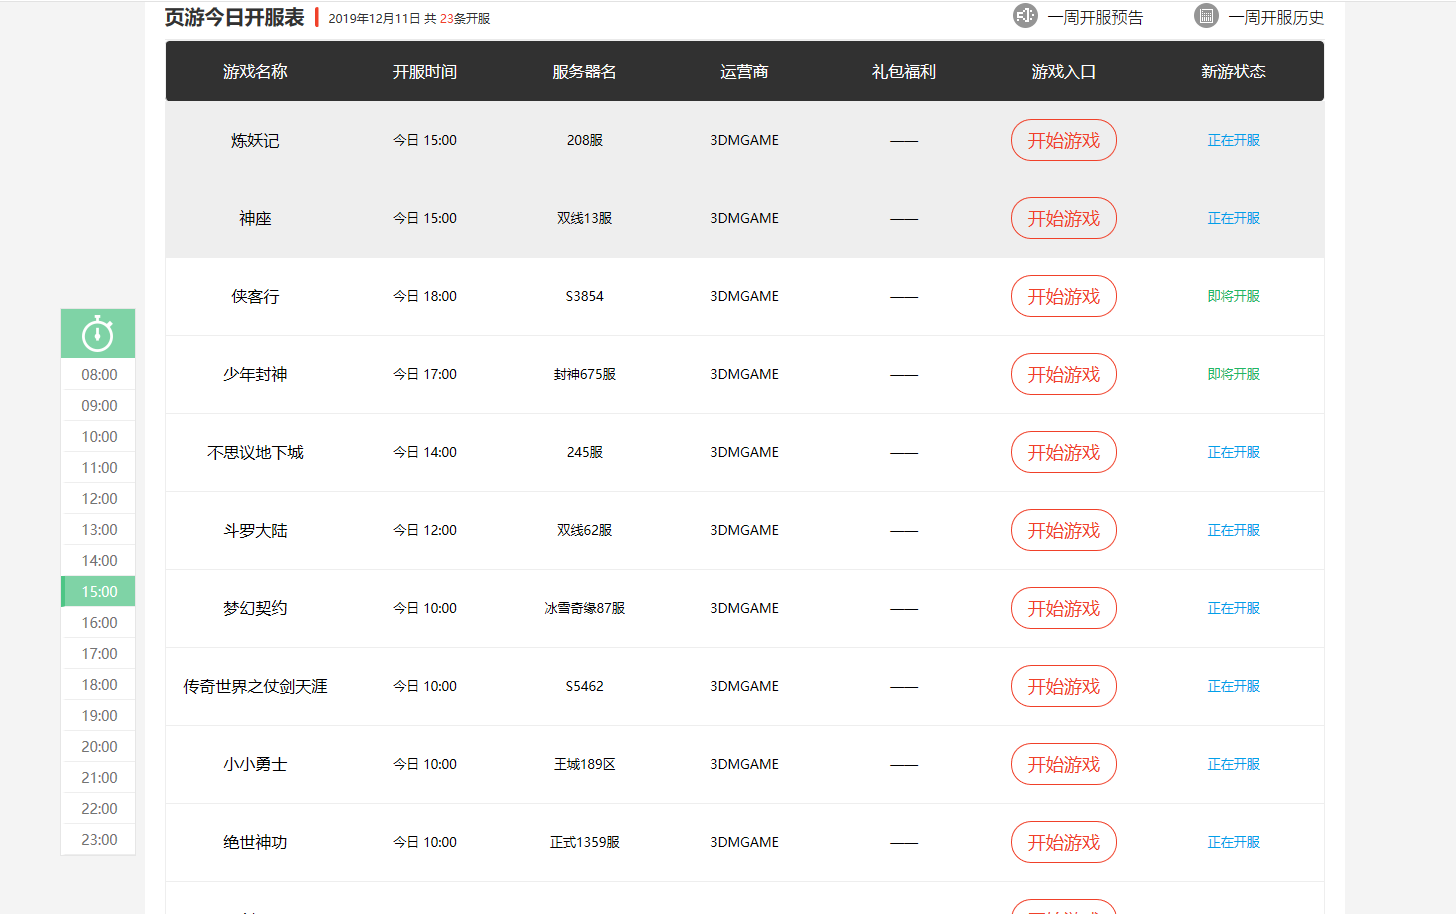The image size is (1456, 914).
Task: Switch to the 22:00 time slot
Action: point(99,808)
